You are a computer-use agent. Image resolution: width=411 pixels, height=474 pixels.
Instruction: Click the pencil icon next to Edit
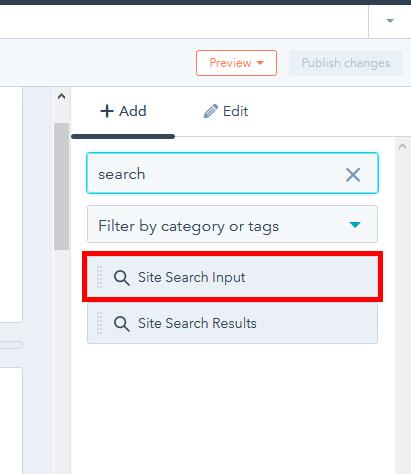point(211,111)
